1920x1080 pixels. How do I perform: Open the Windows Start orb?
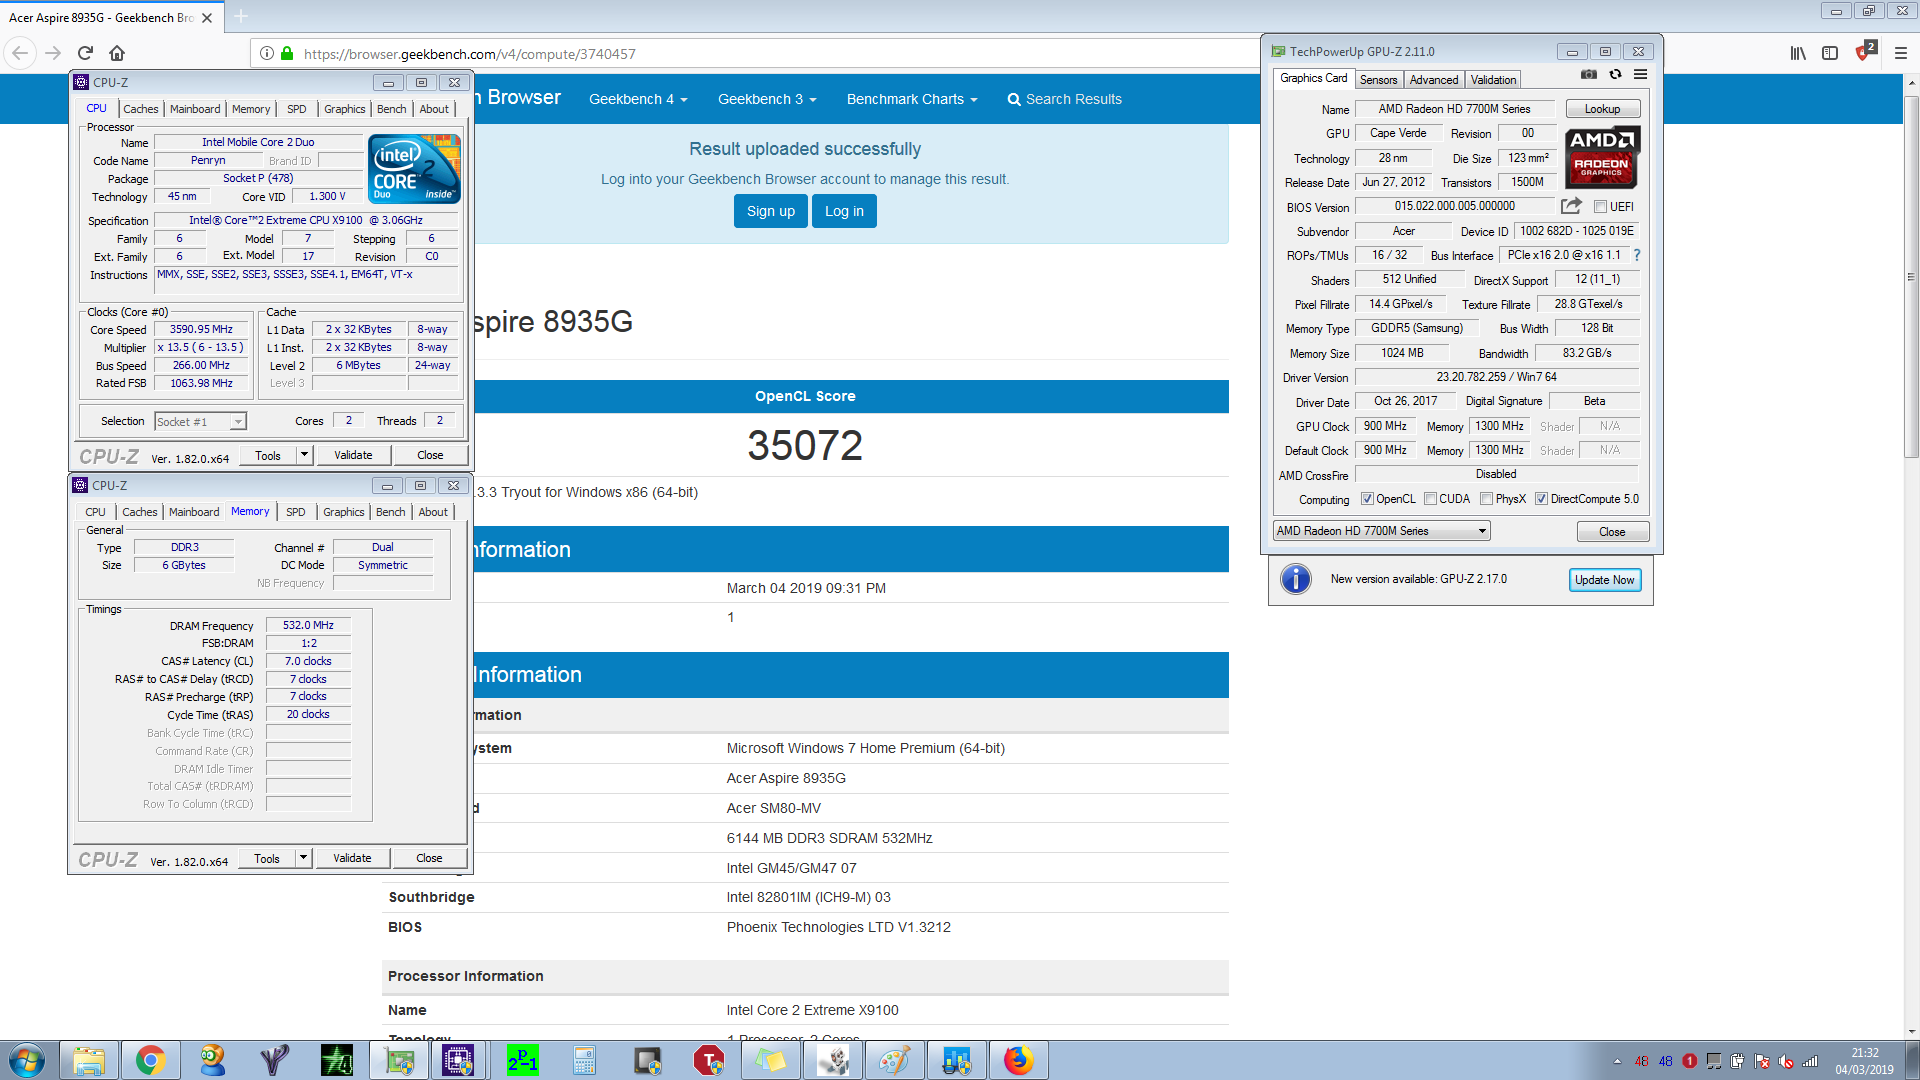coord(27,1060)
